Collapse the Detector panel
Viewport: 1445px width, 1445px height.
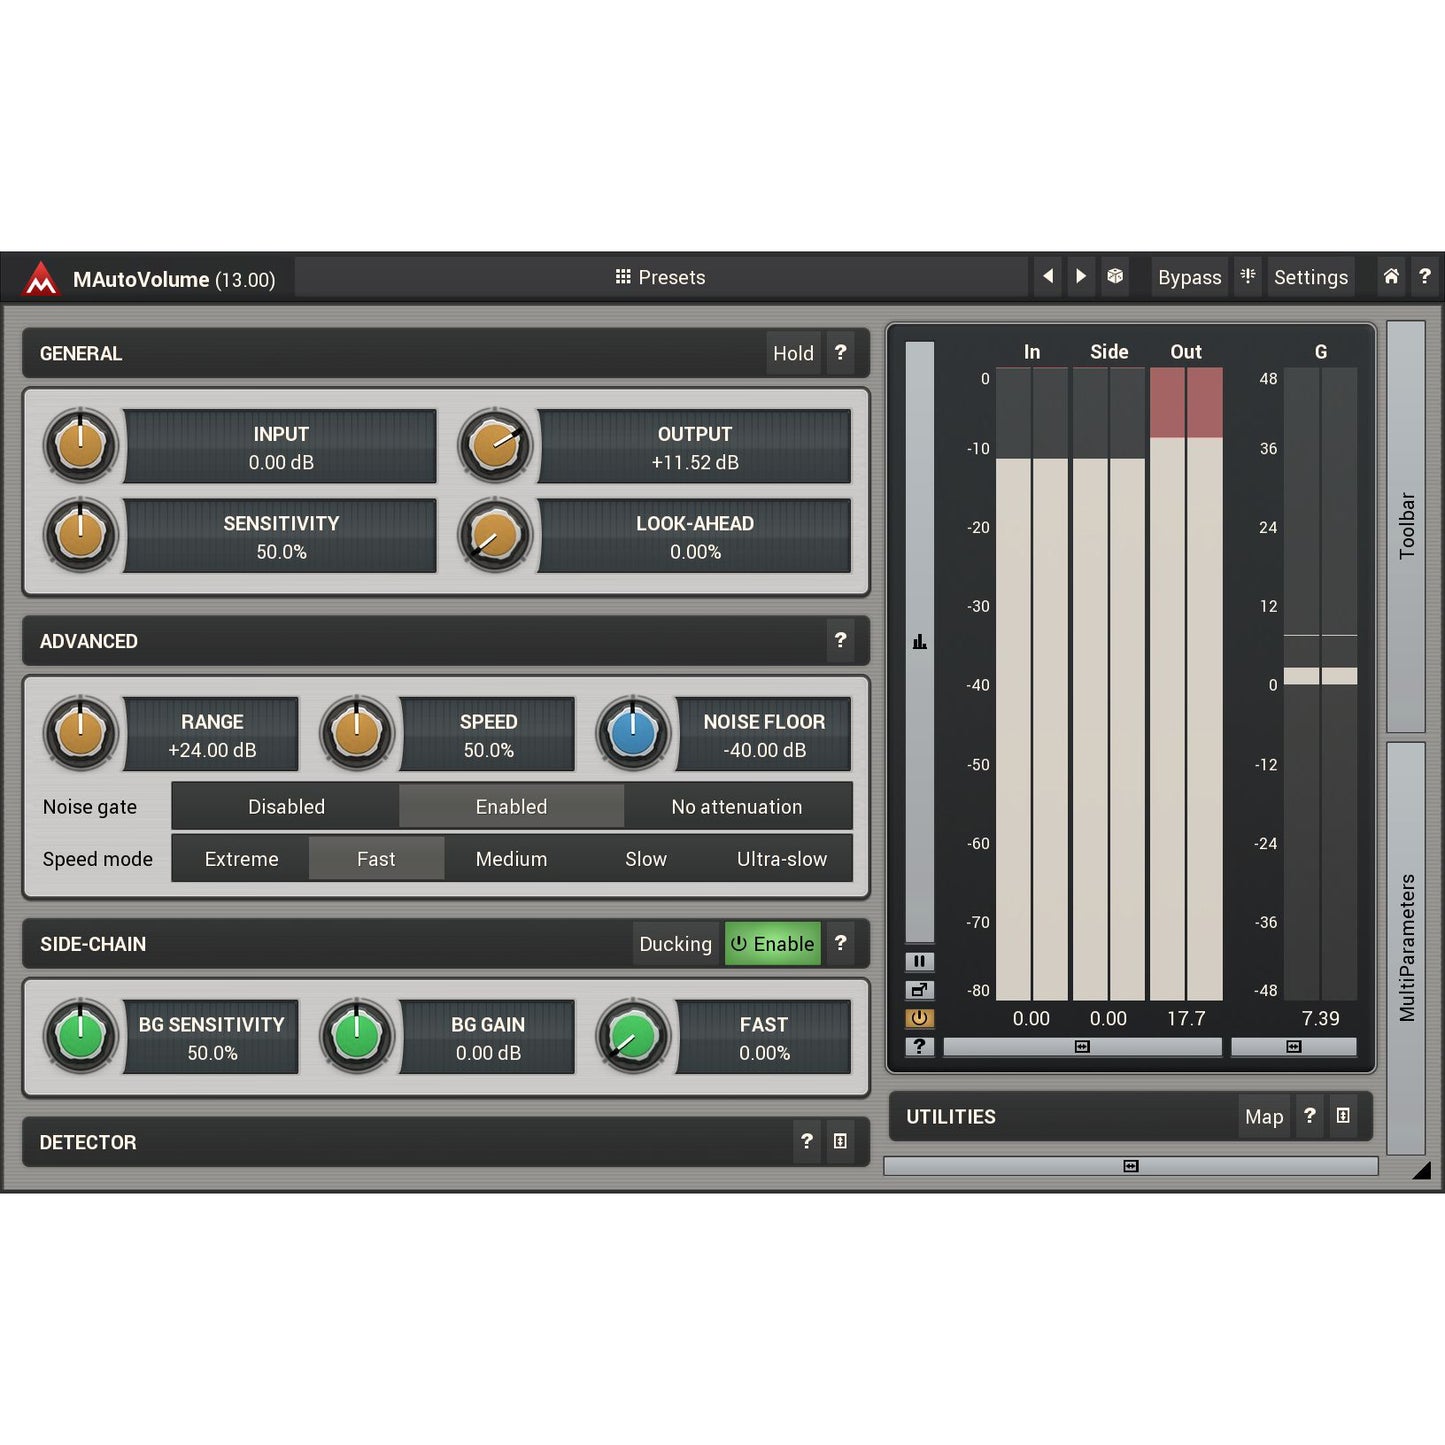[x=841, y=1141]
